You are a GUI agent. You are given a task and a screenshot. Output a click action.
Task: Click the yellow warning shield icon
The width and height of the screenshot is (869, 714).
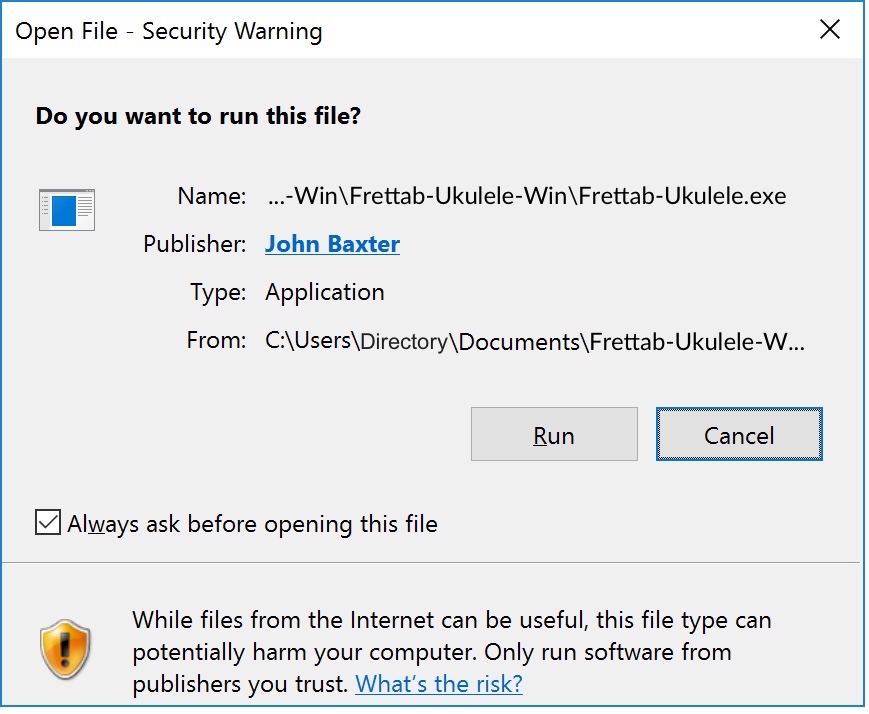65,650
